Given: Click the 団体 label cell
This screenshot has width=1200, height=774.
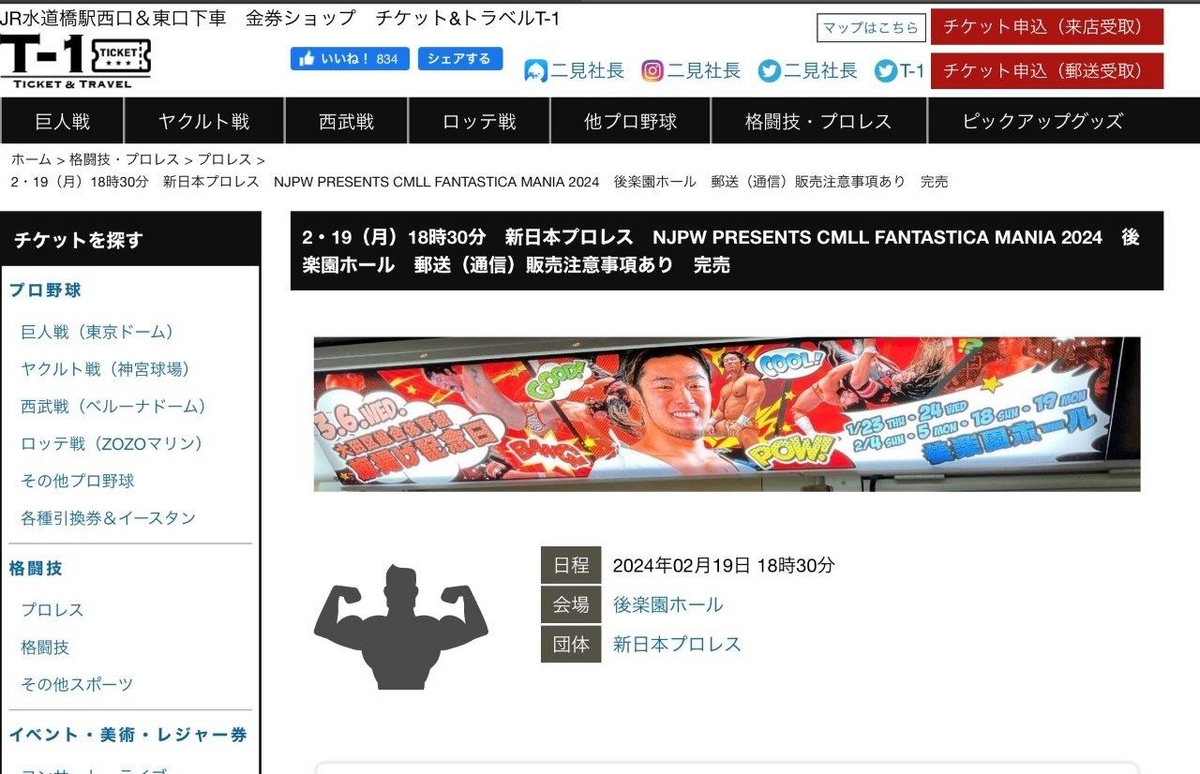Looking at the screenshot, I should [x=571, y=644].
